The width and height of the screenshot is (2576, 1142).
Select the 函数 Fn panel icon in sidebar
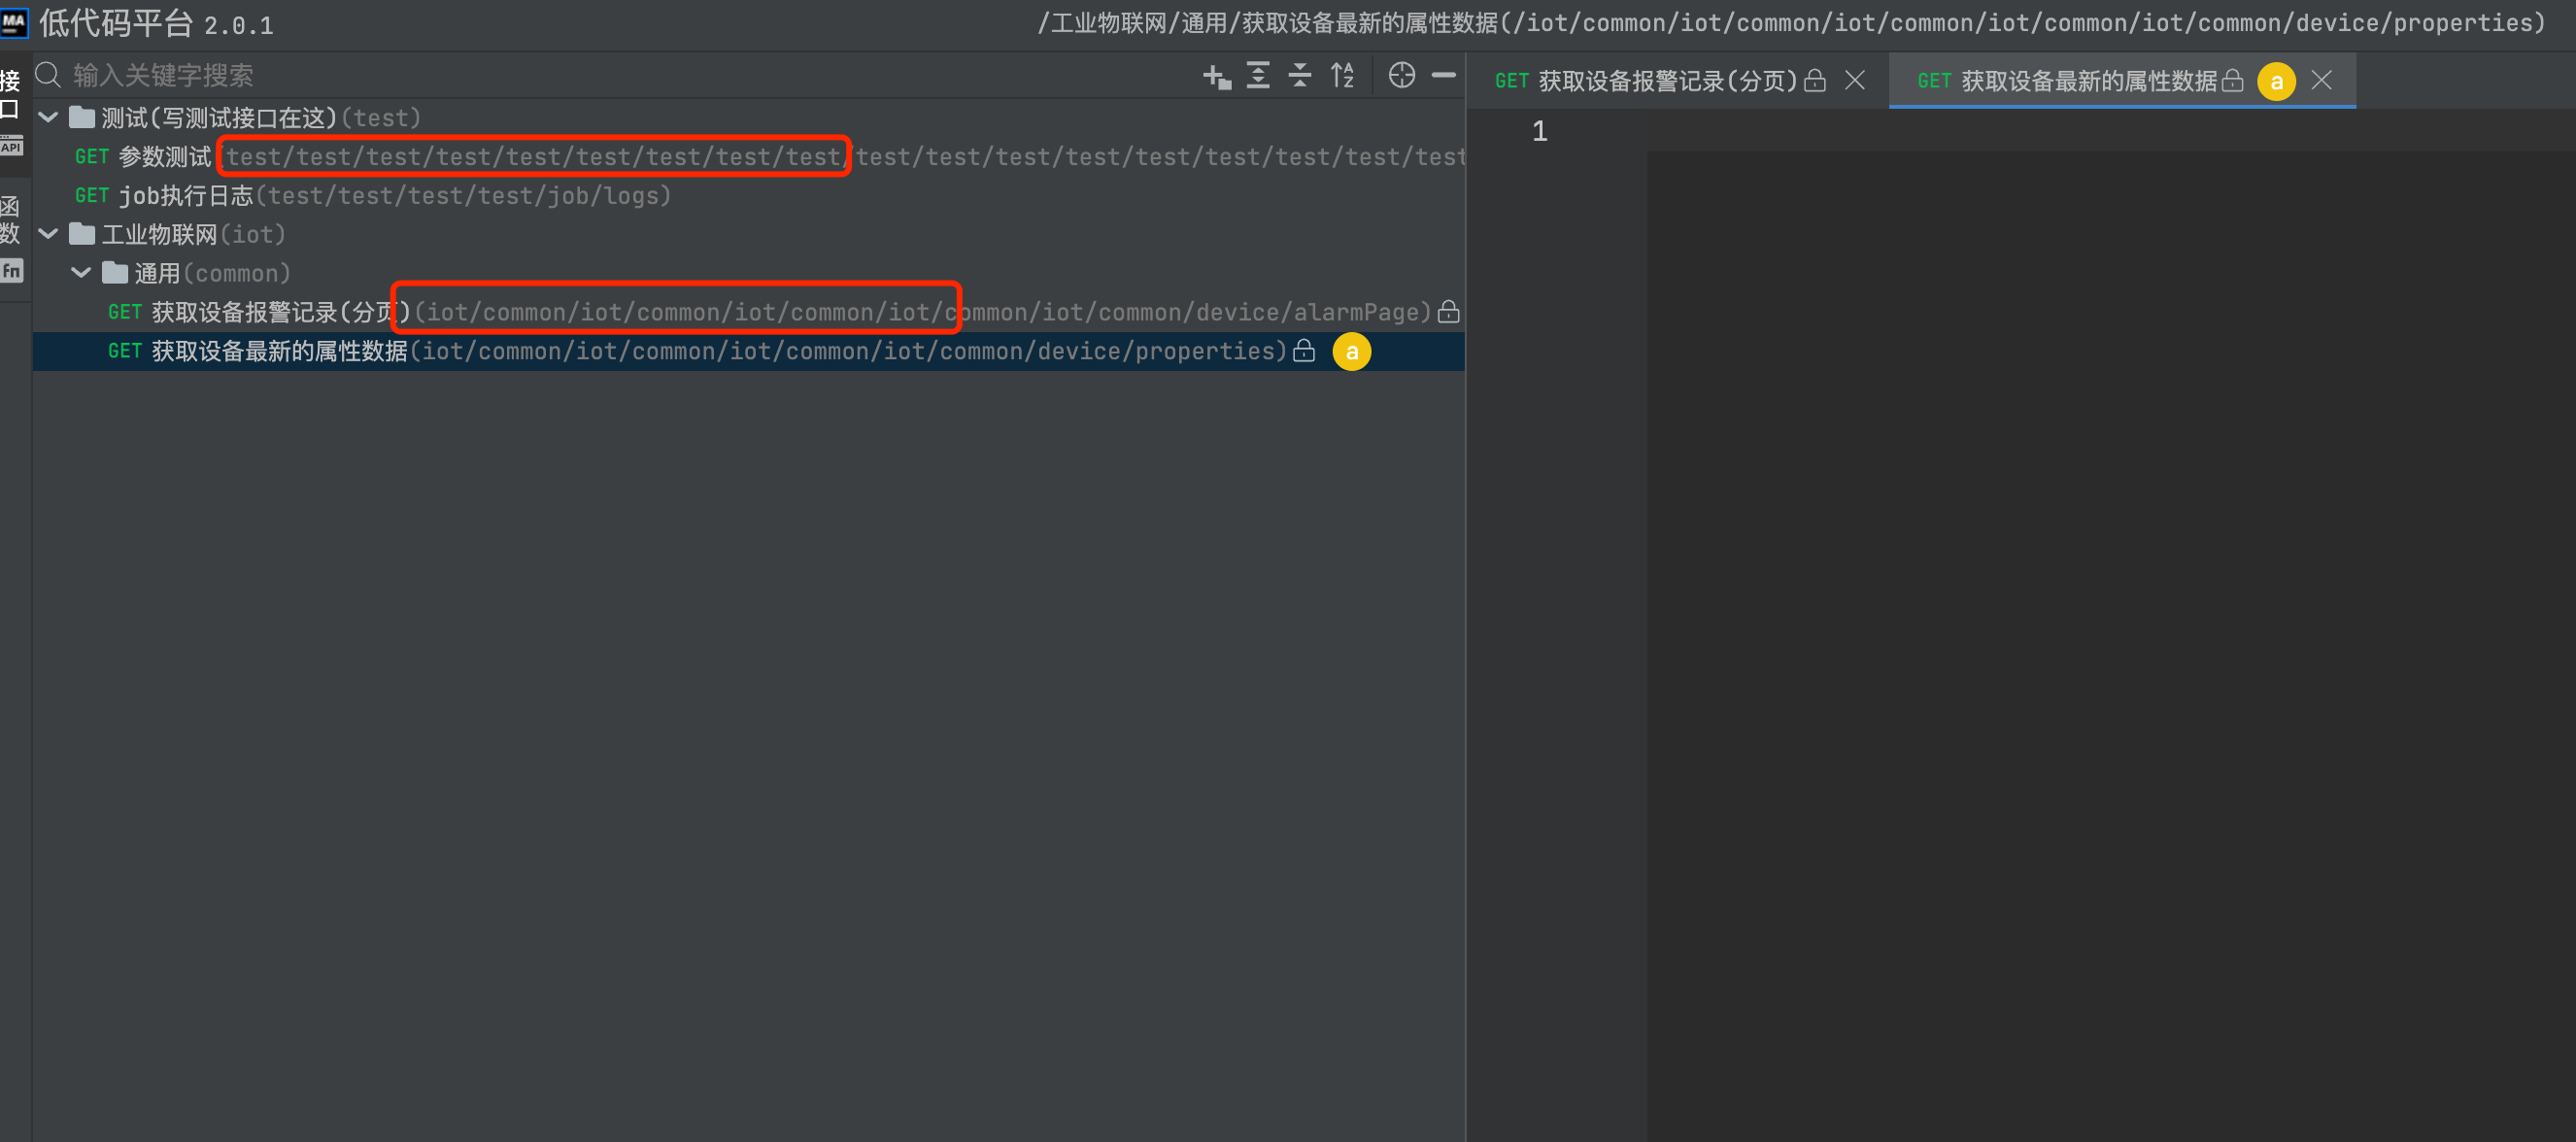point(11,235)
